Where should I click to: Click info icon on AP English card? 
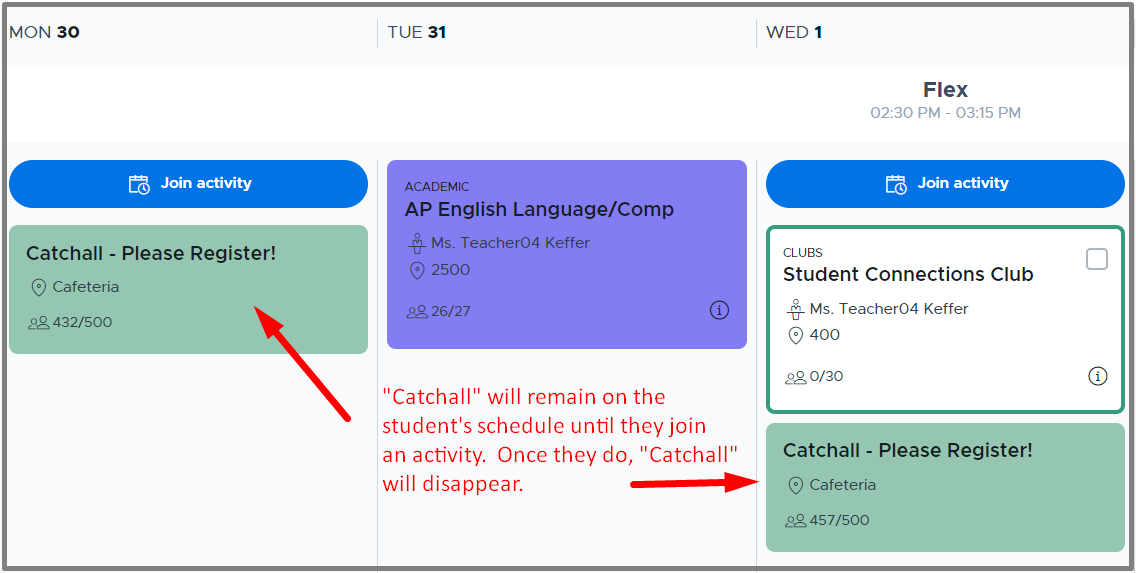click(x=719, y=311)
